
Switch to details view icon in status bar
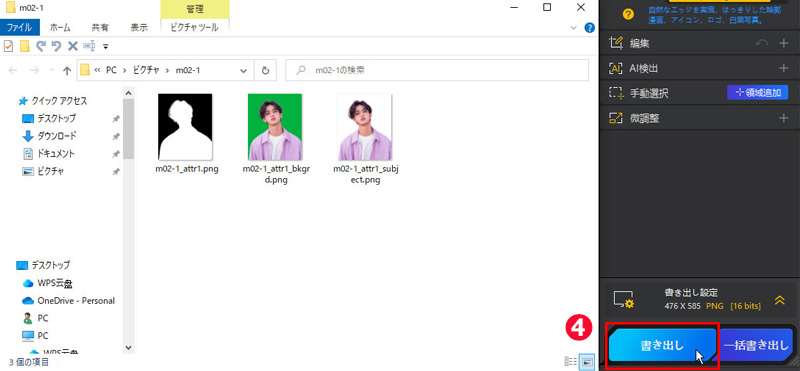(x=571, y=362)
